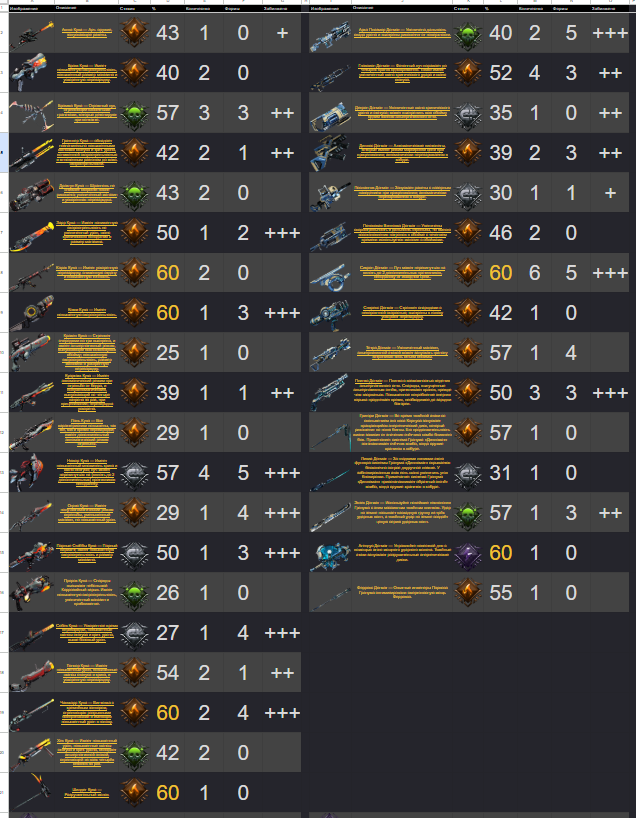
Task: Click the green skull icon beside 26 percent
Action: point(134,593)
